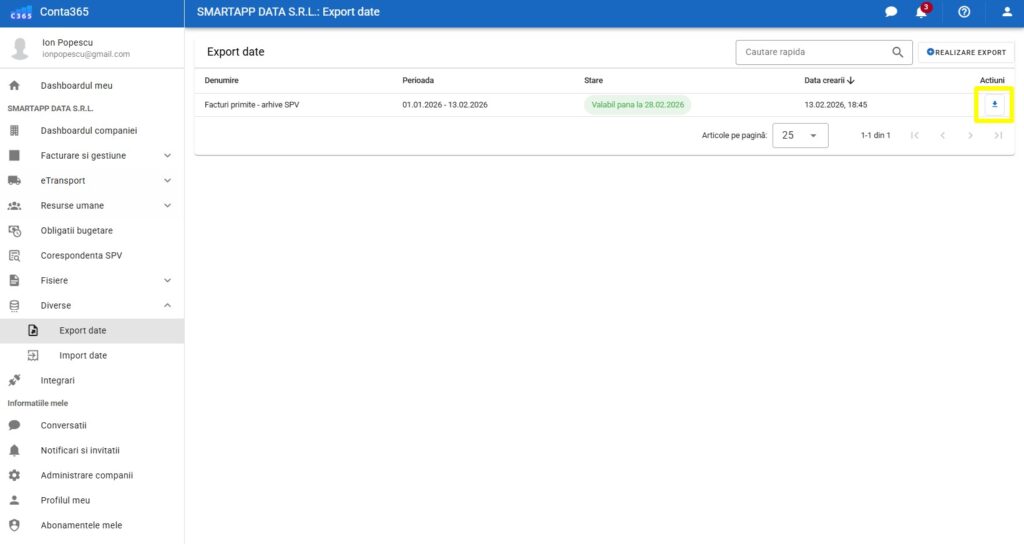Click the Conta365 logo
1024x544 pixels.
click(21, 12)
